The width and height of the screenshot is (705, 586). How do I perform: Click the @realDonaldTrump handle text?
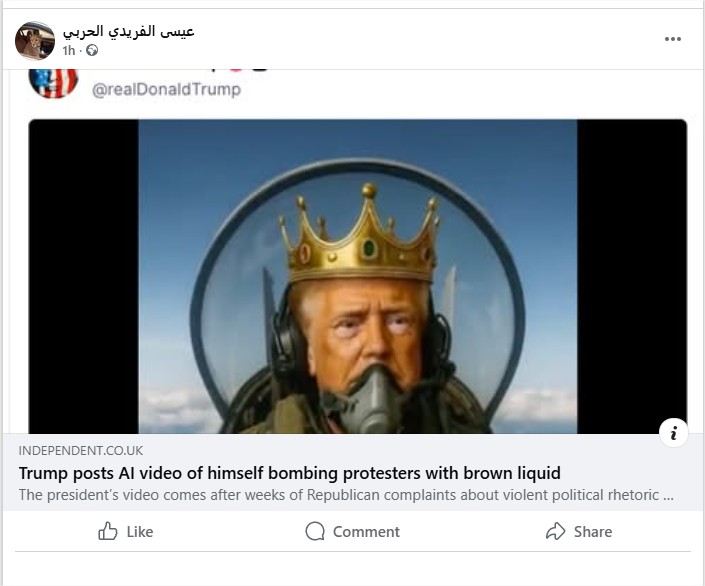pyautogui.click(x=166, y=90)
